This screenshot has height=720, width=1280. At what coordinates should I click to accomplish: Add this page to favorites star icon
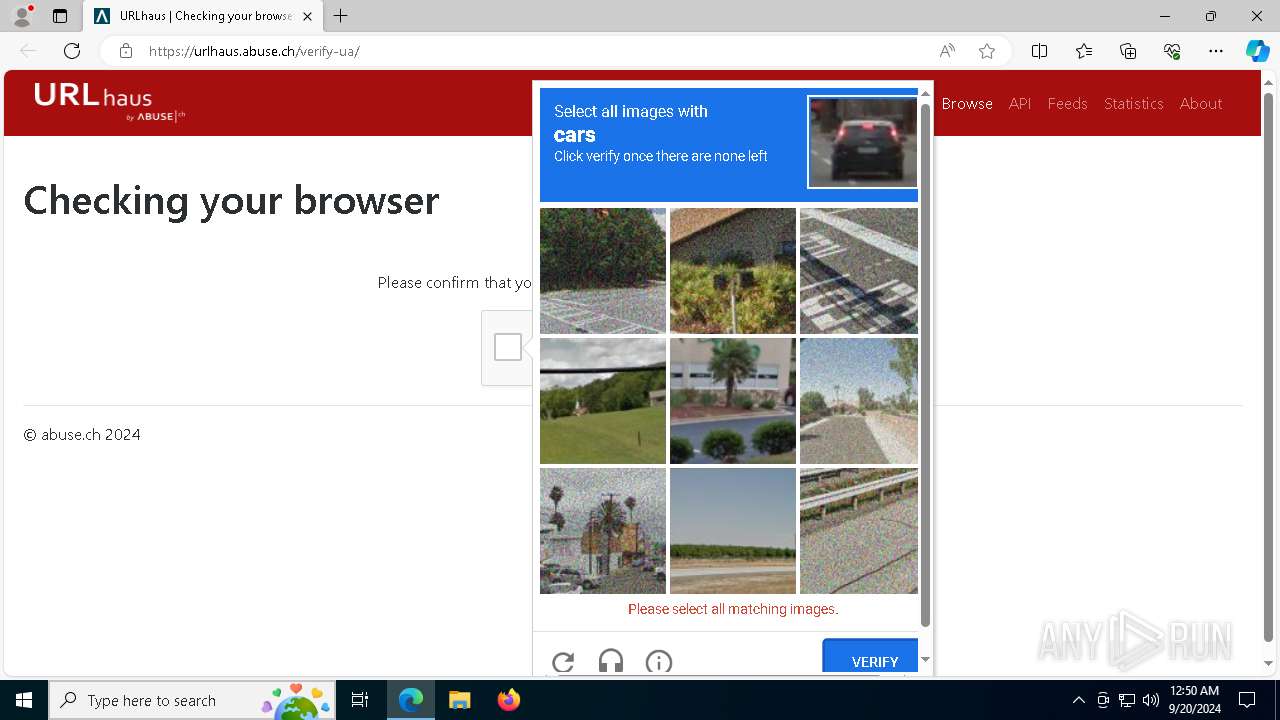pos(987,51)
